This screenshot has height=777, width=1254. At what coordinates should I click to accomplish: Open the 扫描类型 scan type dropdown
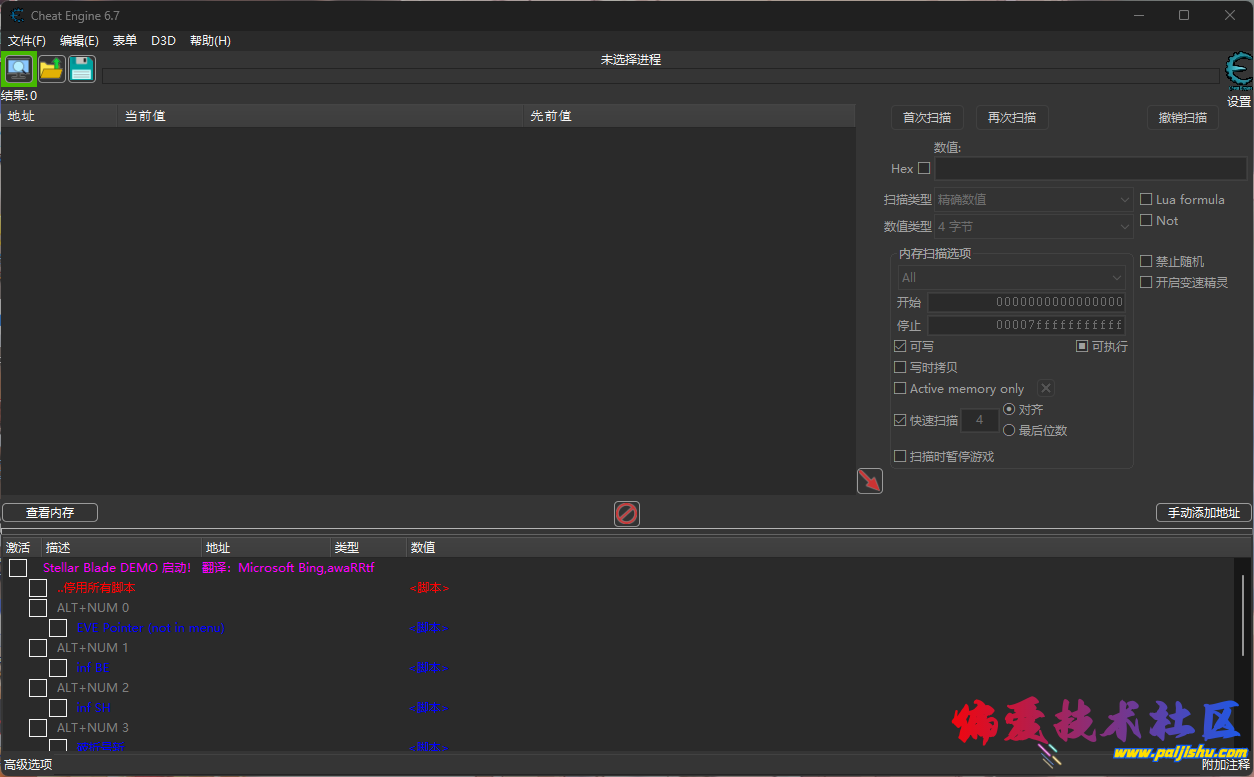pos(1032,199)
